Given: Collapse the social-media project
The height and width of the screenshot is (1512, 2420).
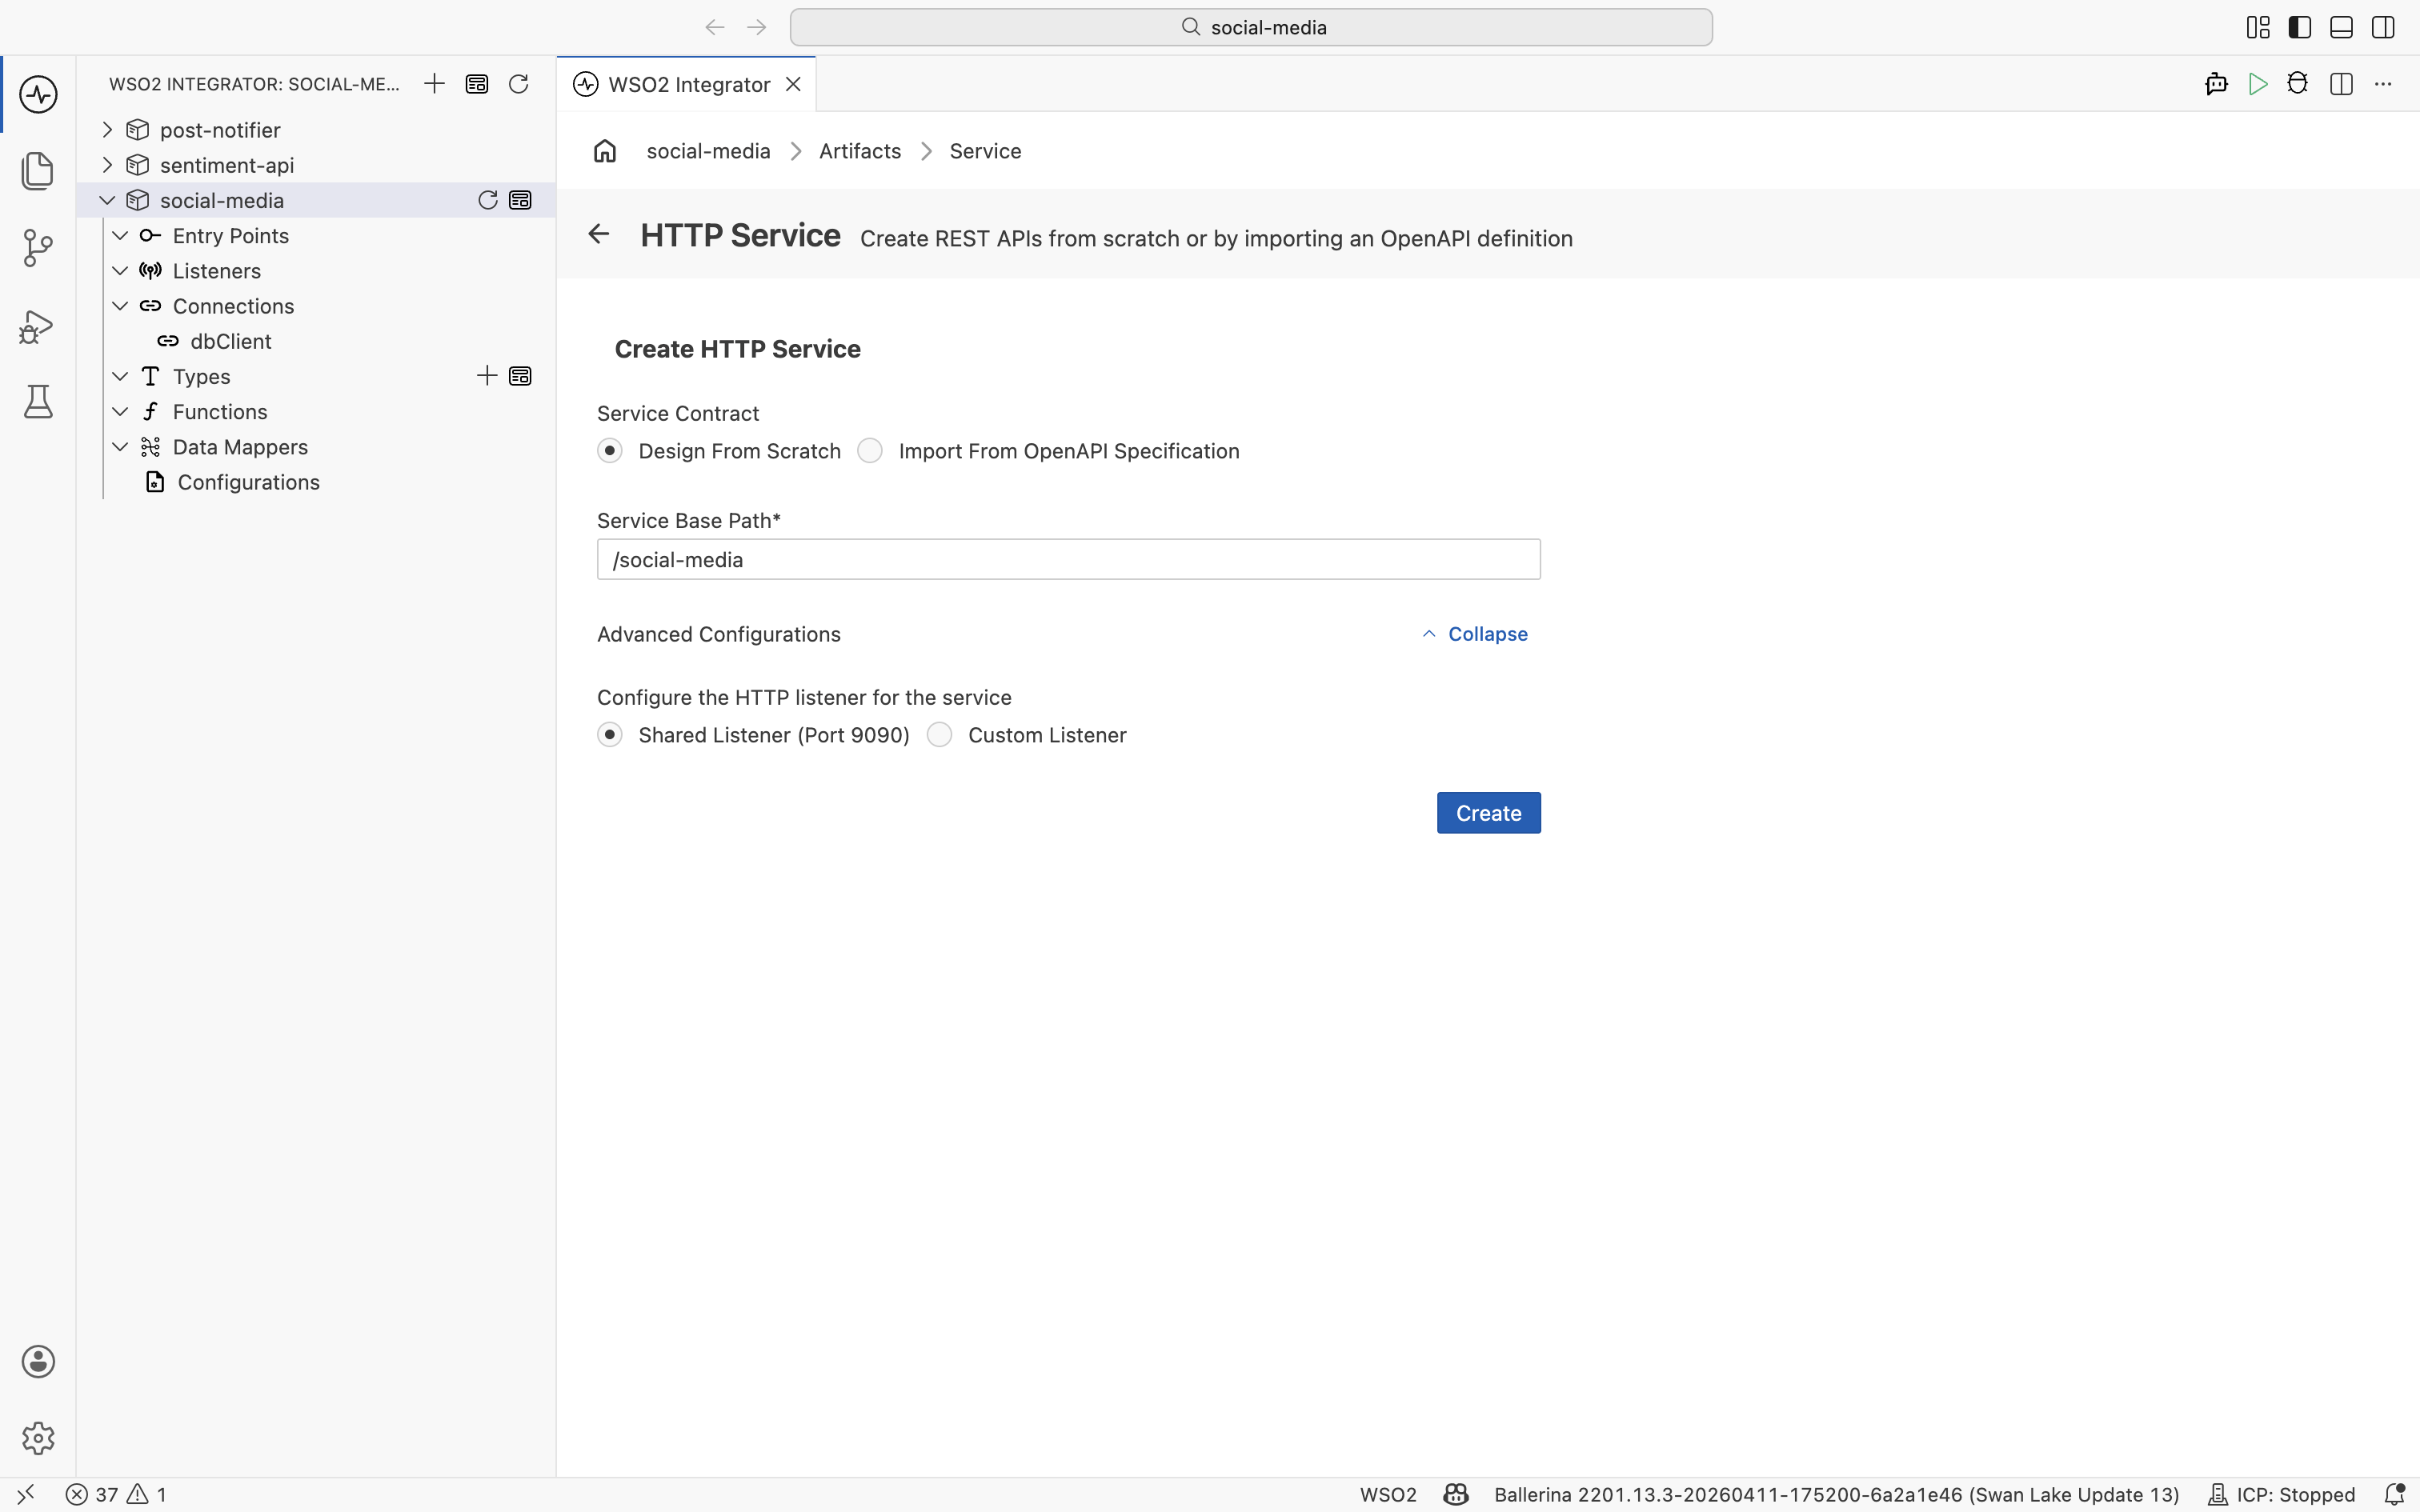Looking at the screenshot, I should [x=107, y=200].
